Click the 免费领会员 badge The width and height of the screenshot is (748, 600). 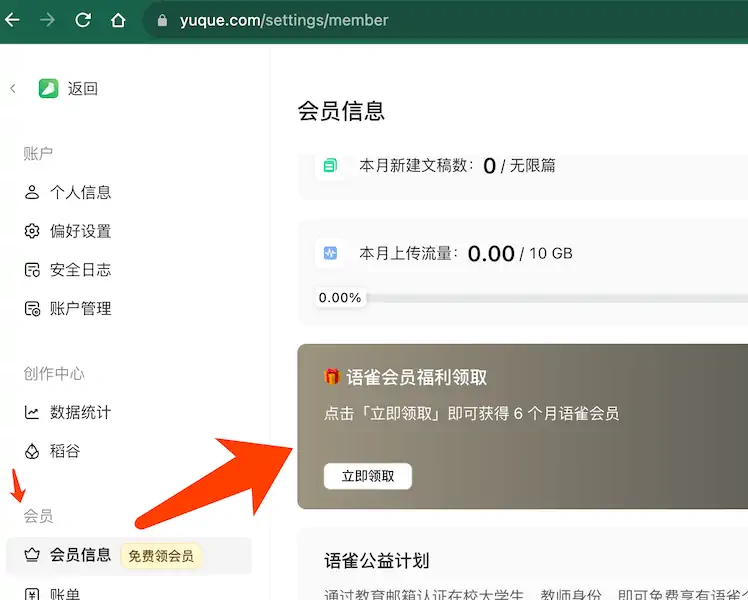tap(161, 556)
